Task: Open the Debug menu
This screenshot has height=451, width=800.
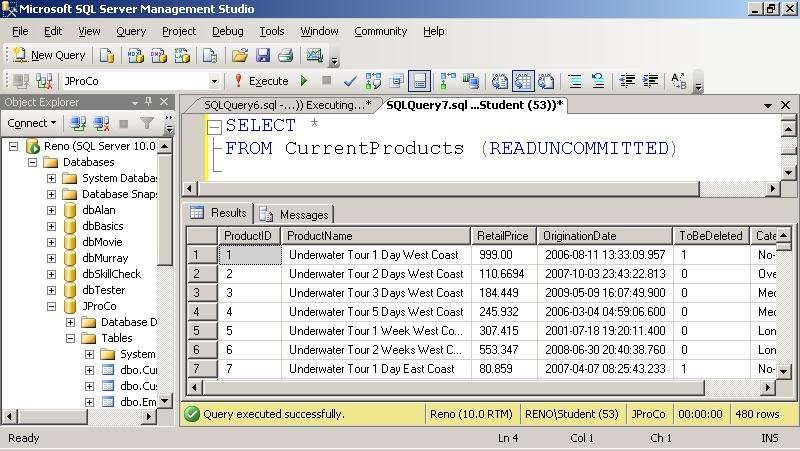Action: pyautogui.click(x=228, y=31)
